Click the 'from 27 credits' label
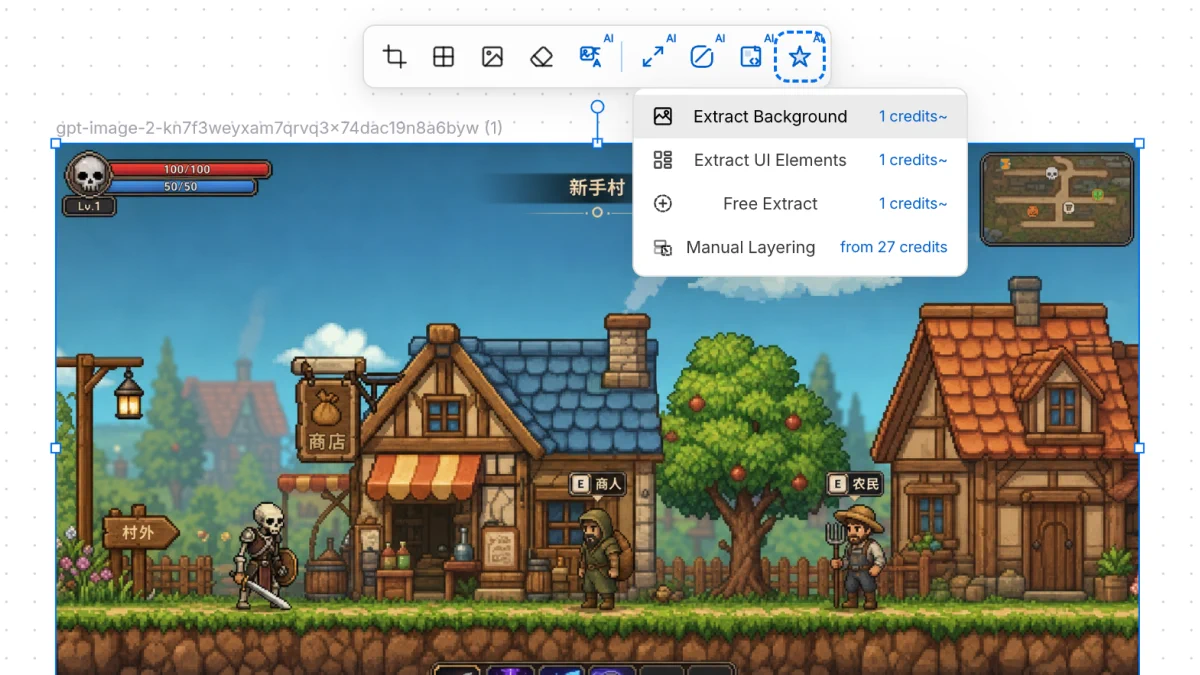Screen dimensions: 1200x675 coord(894,247)
